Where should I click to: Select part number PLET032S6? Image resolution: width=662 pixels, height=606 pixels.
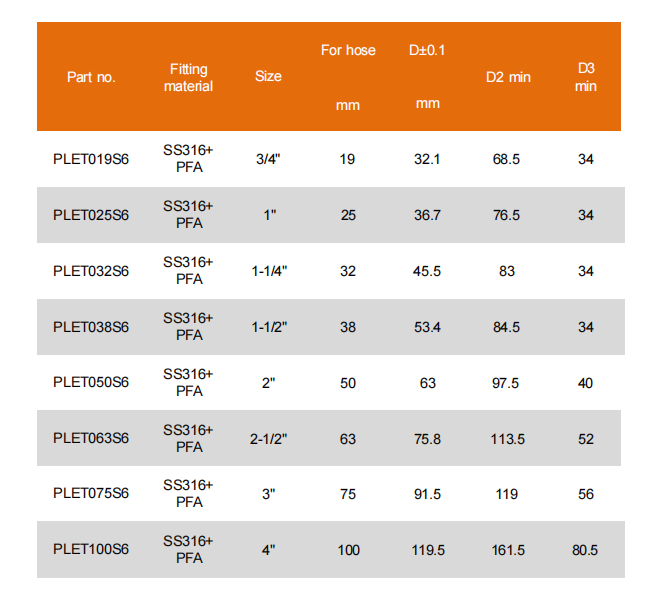point(91,271)
